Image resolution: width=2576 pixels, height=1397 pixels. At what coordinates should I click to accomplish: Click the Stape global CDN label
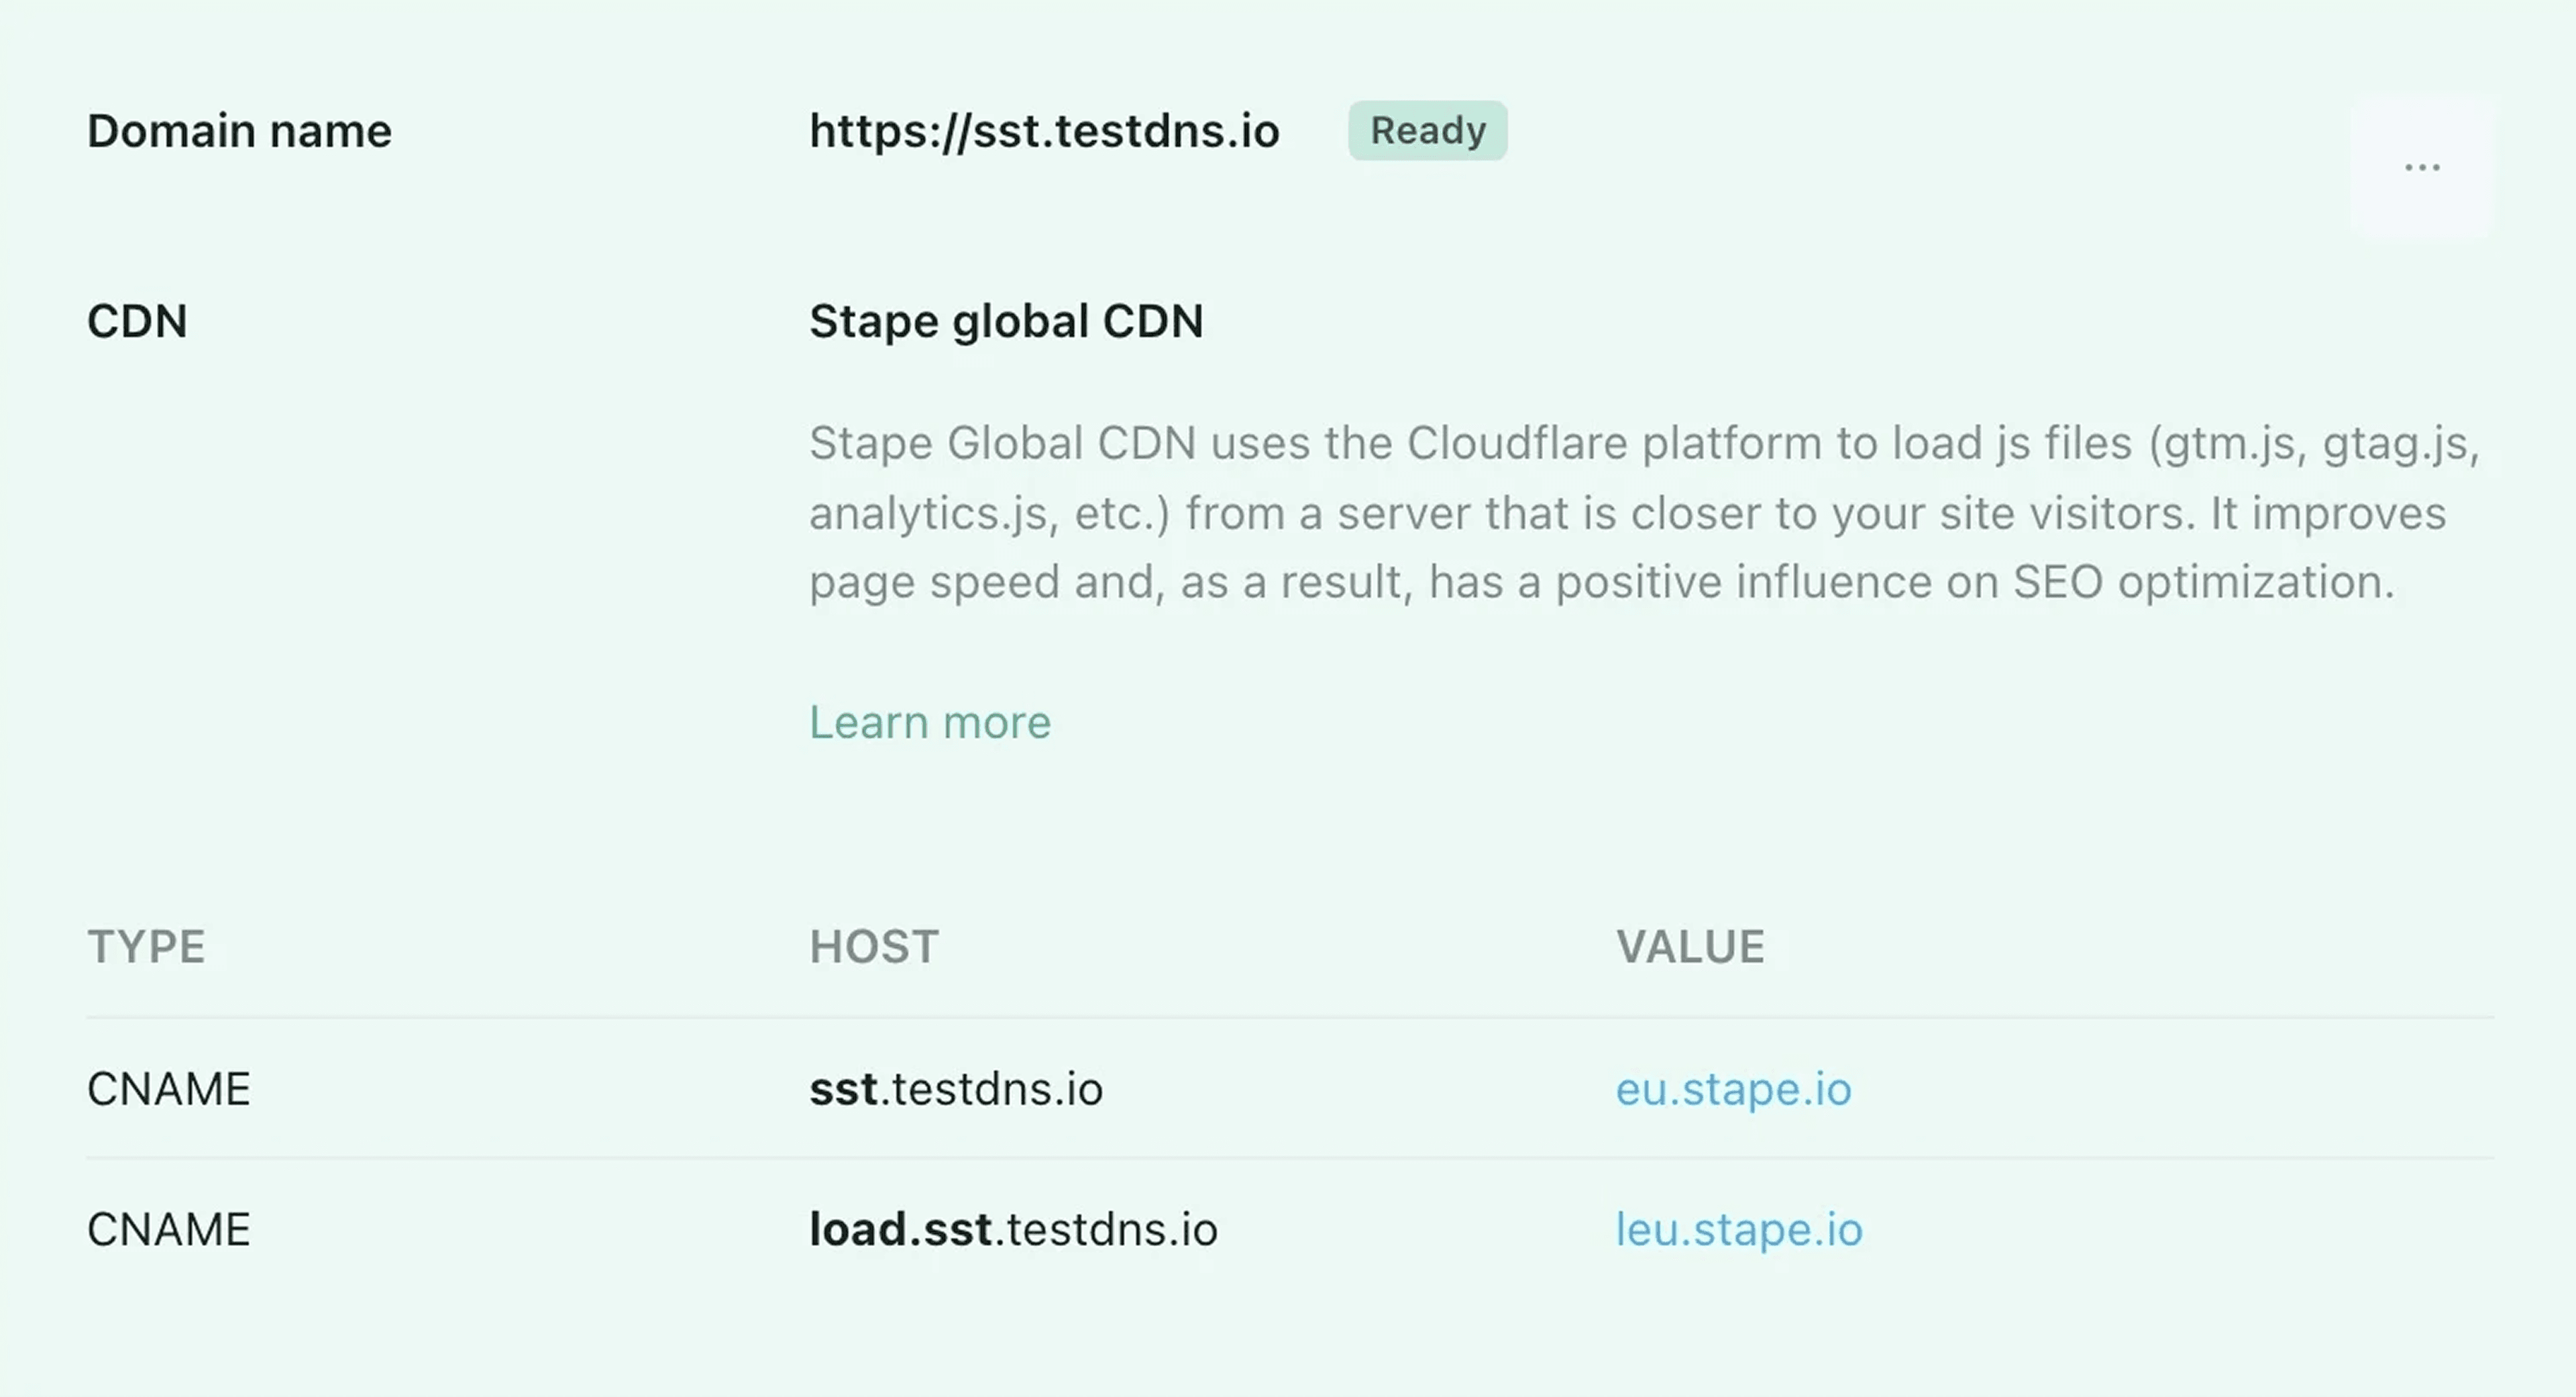tap(1006, 321)
